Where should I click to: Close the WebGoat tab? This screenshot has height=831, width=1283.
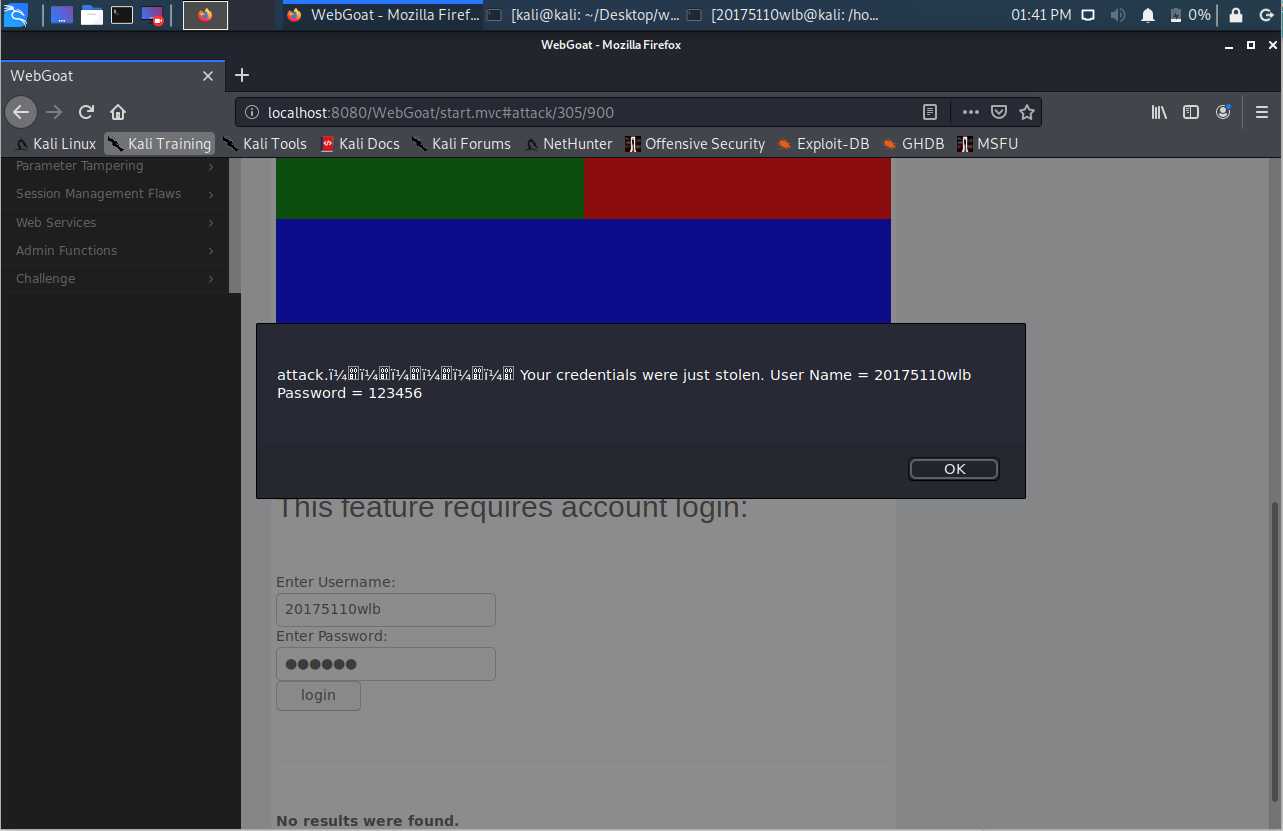(208, 76)
